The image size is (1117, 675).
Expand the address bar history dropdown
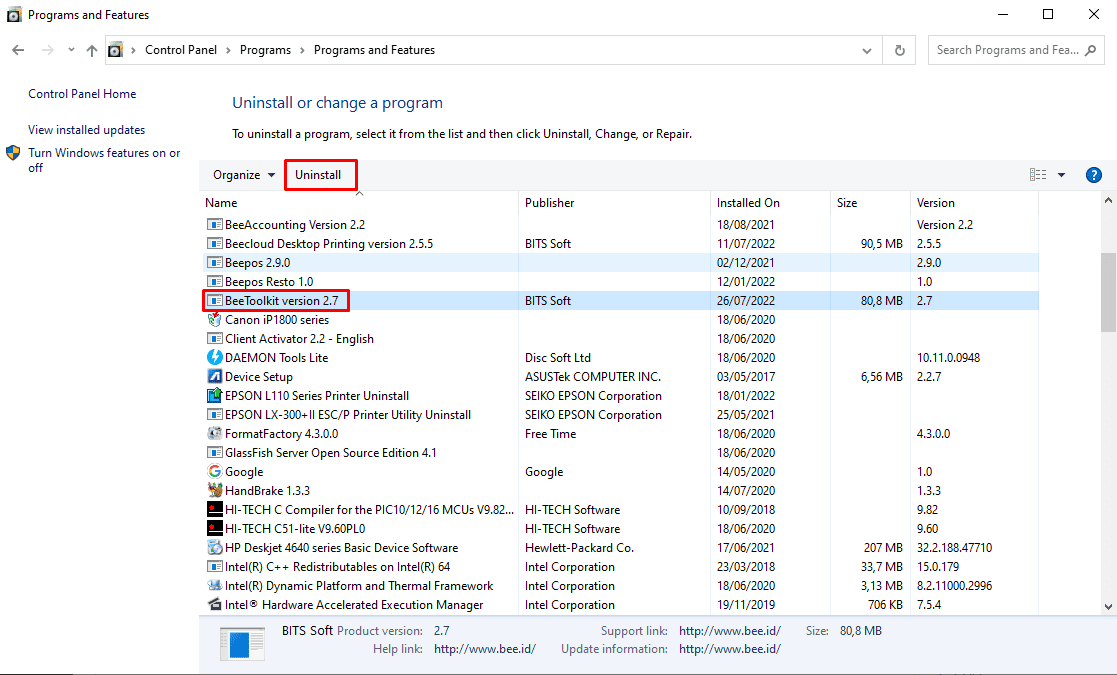(x=867, y=51)
